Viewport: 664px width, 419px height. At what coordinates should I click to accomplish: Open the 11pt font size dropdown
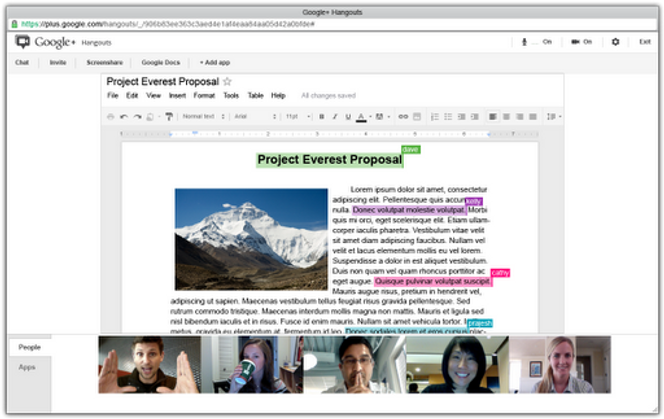point(298,117)
